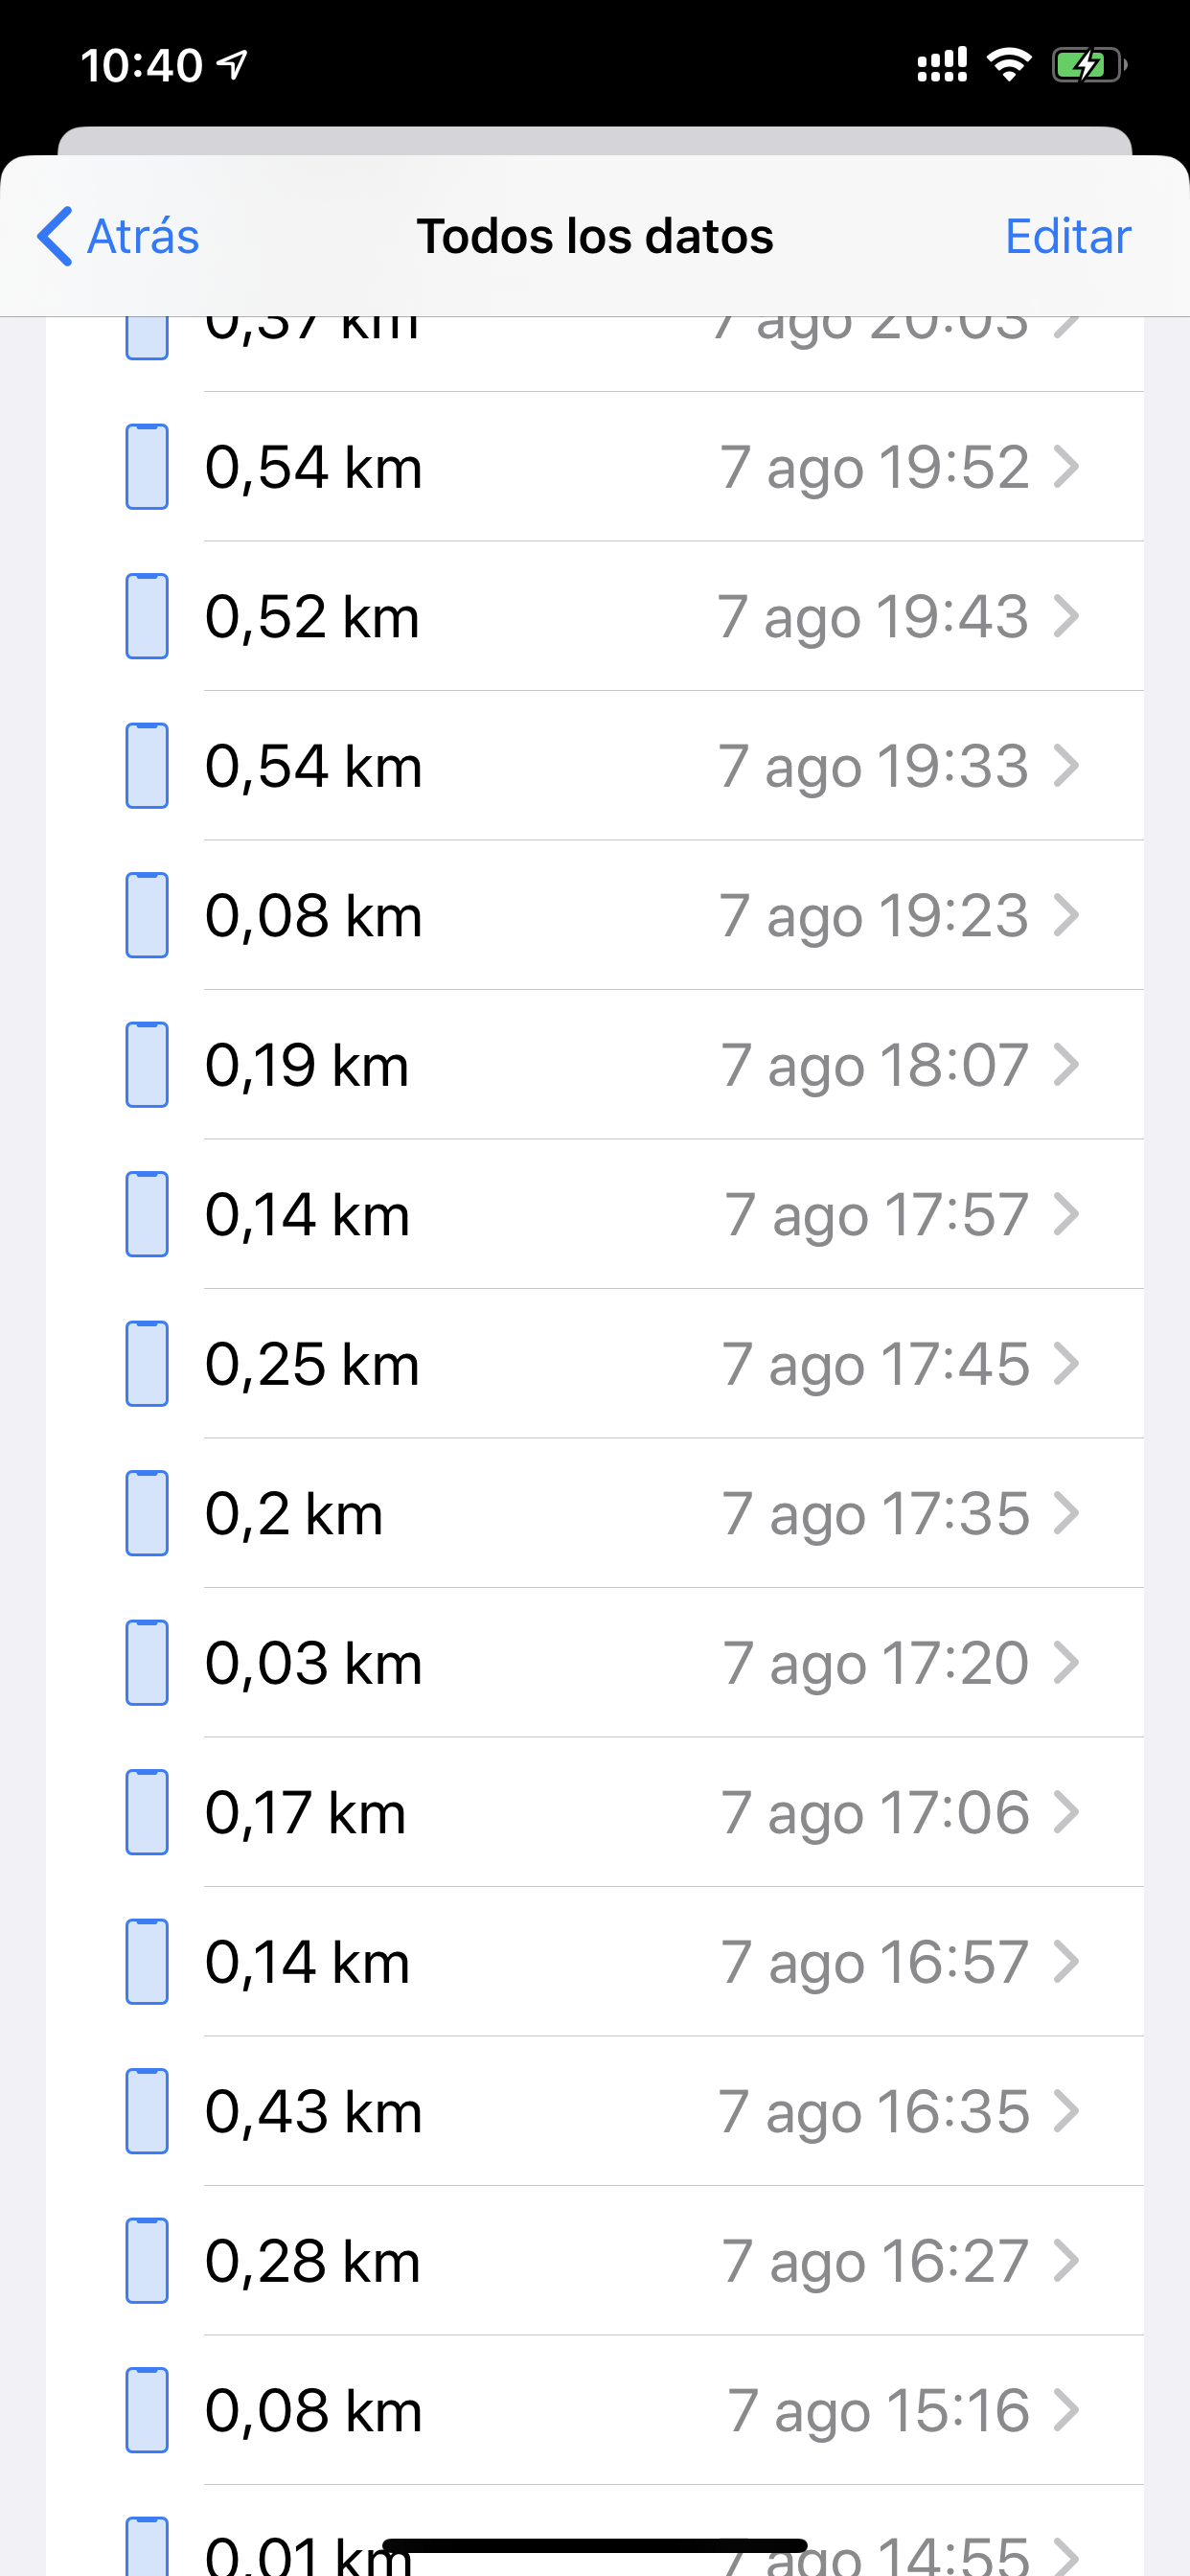The width and height of the screenshot is (1190, 2576).
Task: Tap the Atrás back chevron icon
Action: [x=55, y=236]
